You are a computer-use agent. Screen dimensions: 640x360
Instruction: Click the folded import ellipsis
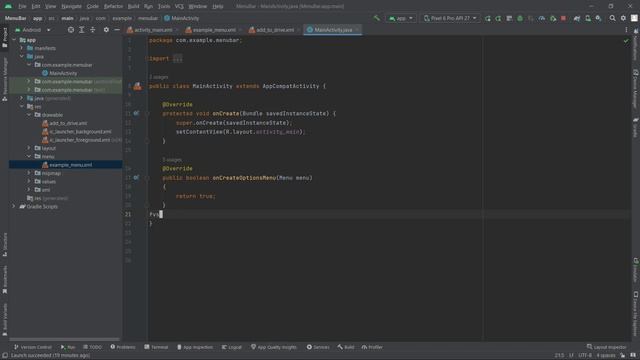(177, 59)
